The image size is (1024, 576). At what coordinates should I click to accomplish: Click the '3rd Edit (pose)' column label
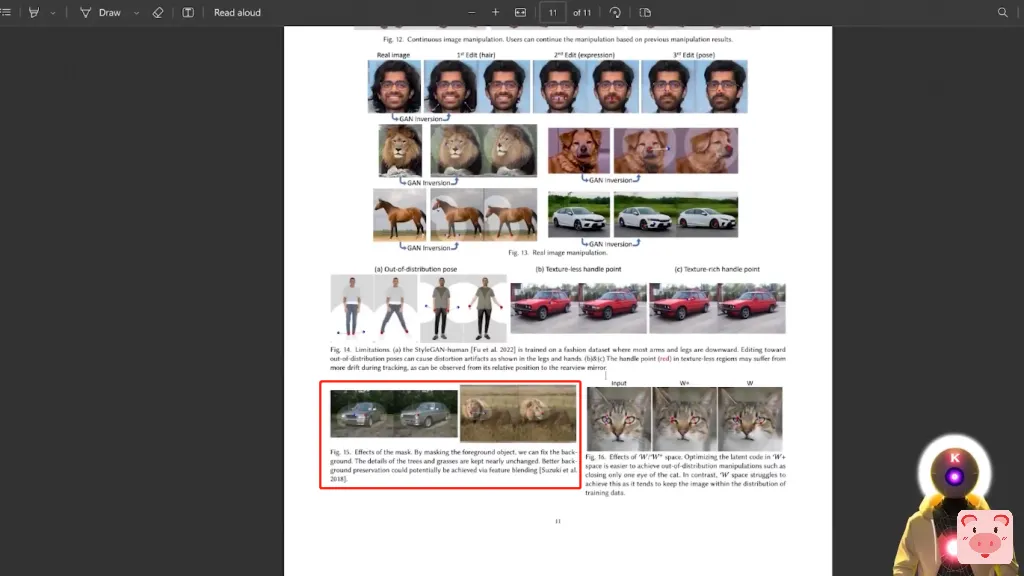694,55
